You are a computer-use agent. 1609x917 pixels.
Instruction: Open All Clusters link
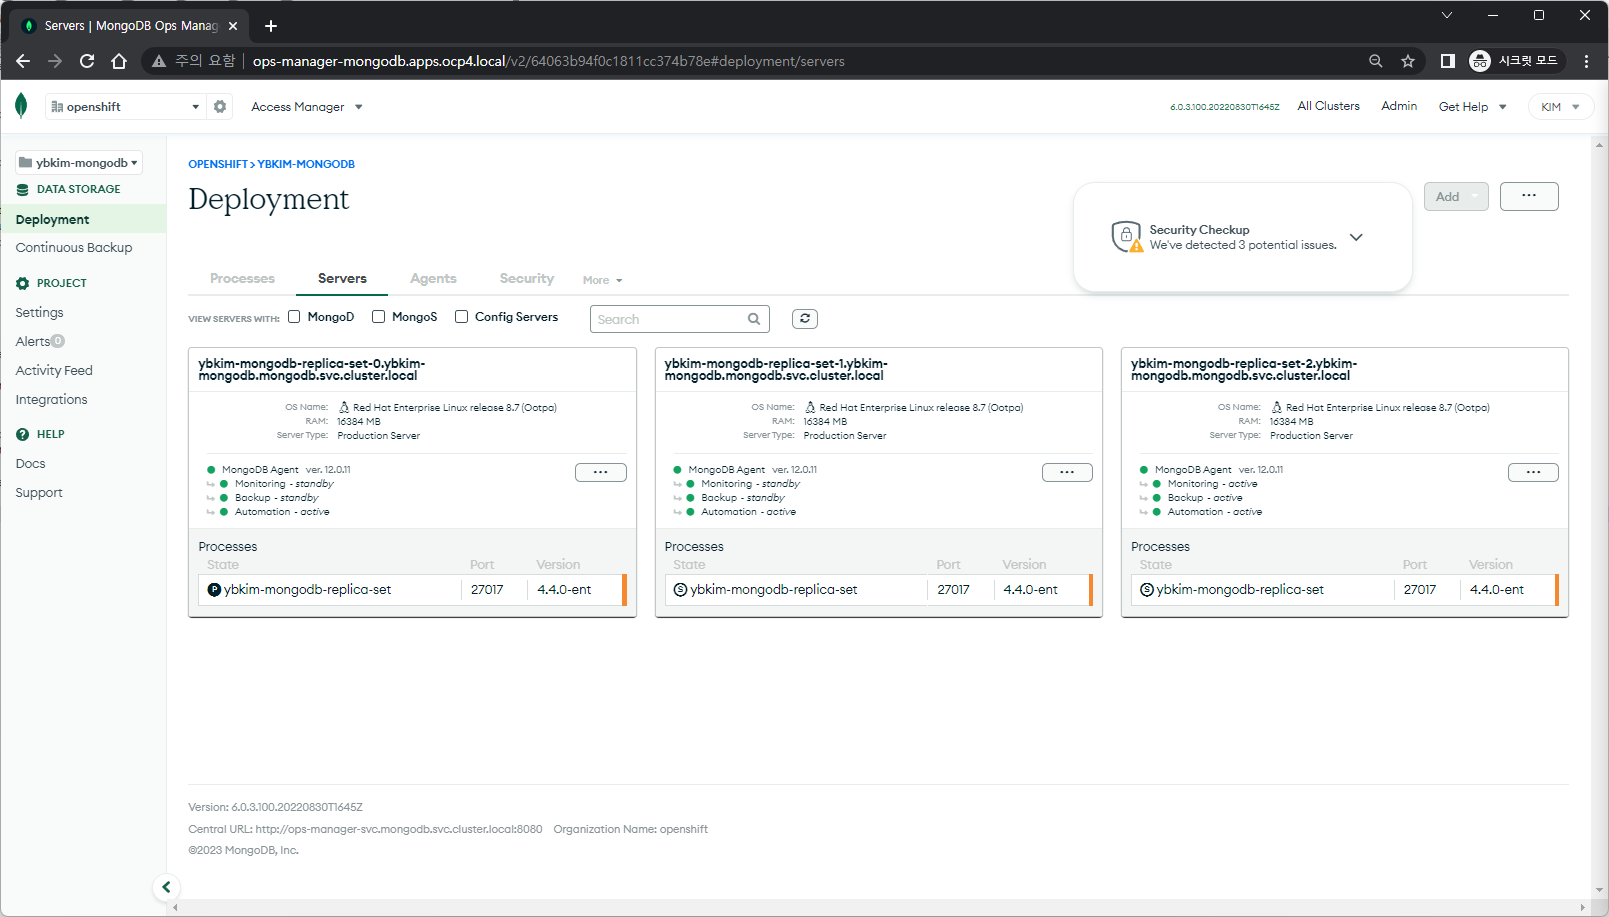click(1328, 106)
